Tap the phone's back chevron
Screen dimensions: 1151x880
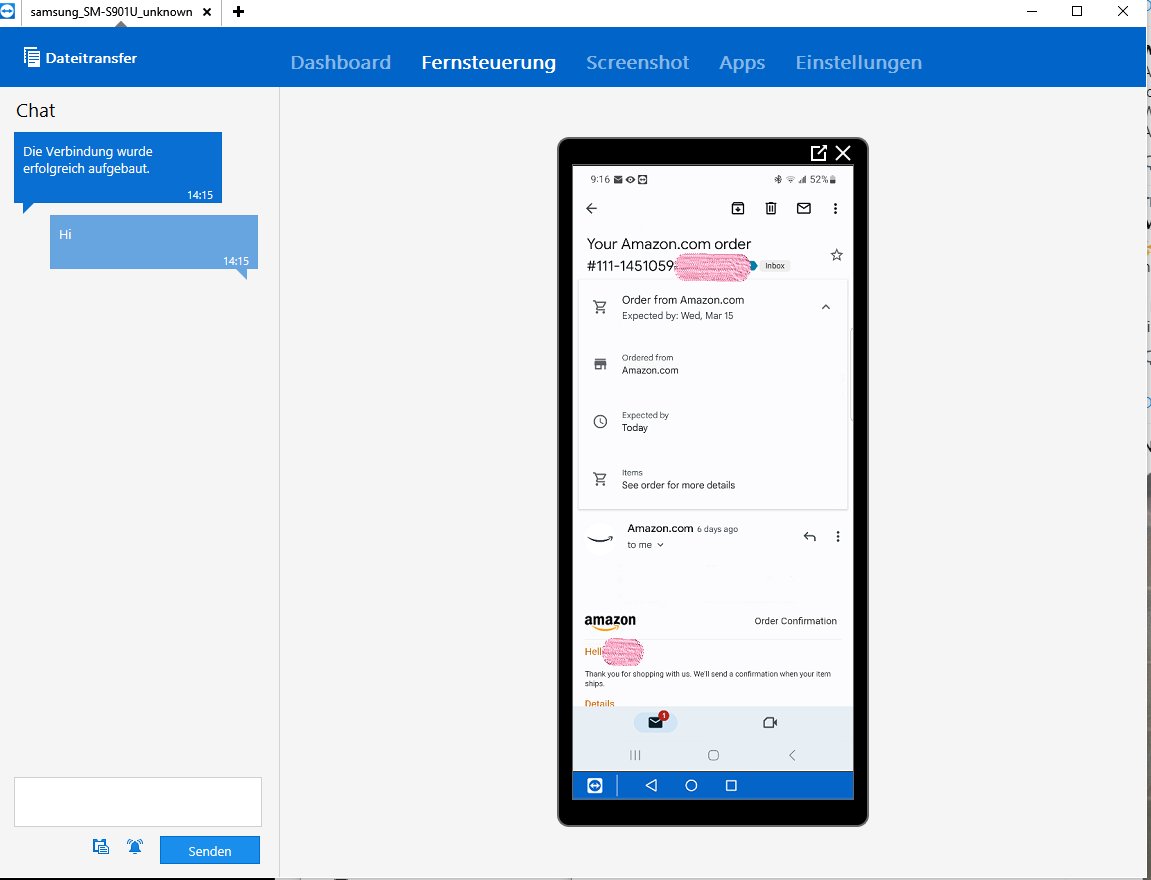point(791,754)
